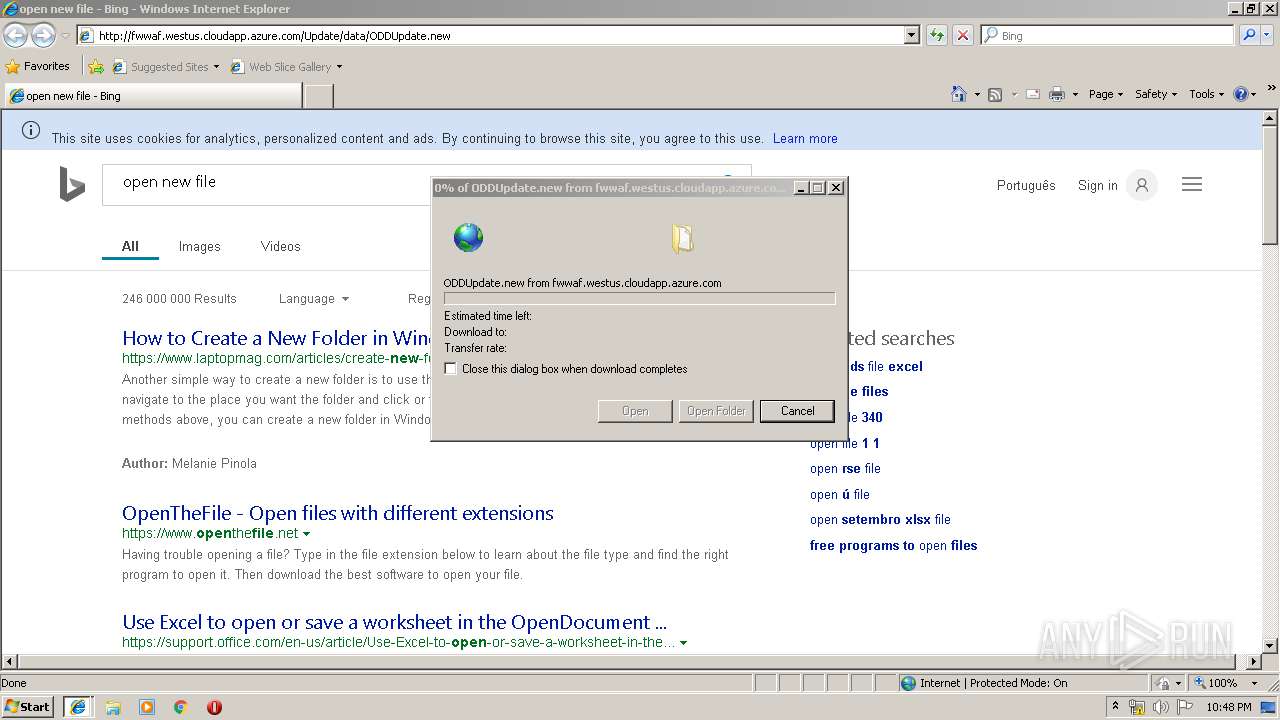Launch the media player taskbar icon
1280x720 pixels.
(147, 707)
